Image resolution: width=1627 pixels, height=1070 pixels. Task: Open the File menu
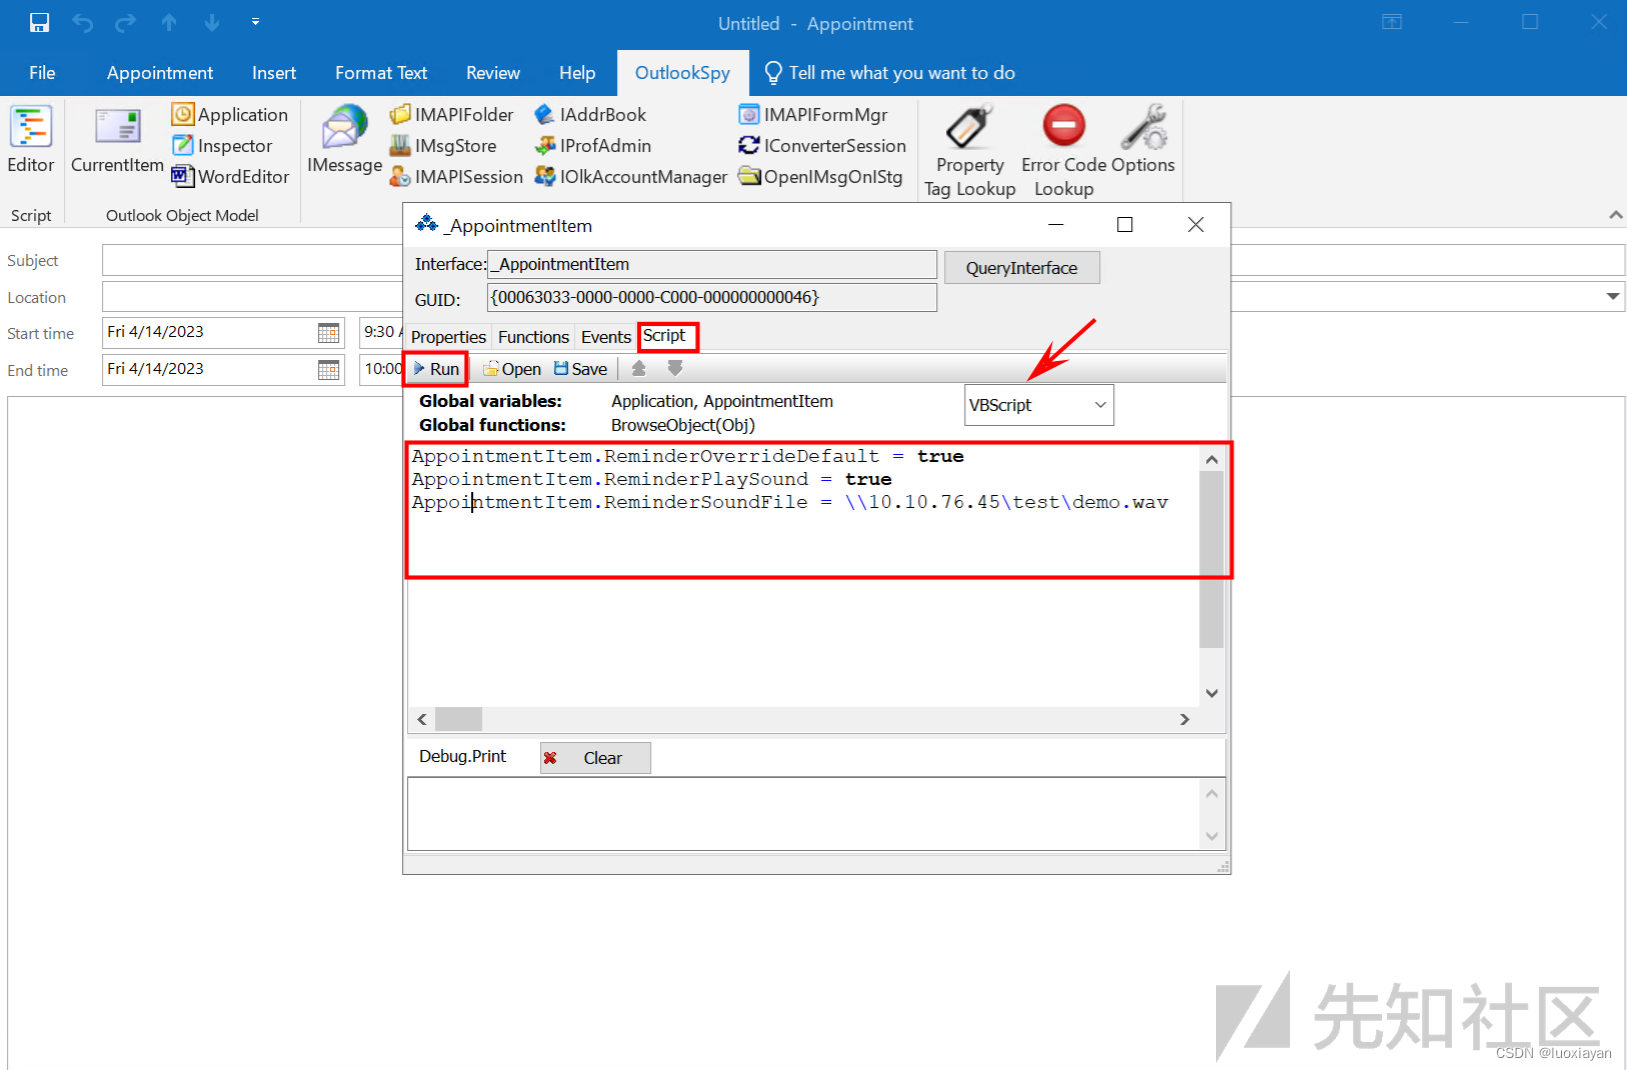[x=42, y=72]
